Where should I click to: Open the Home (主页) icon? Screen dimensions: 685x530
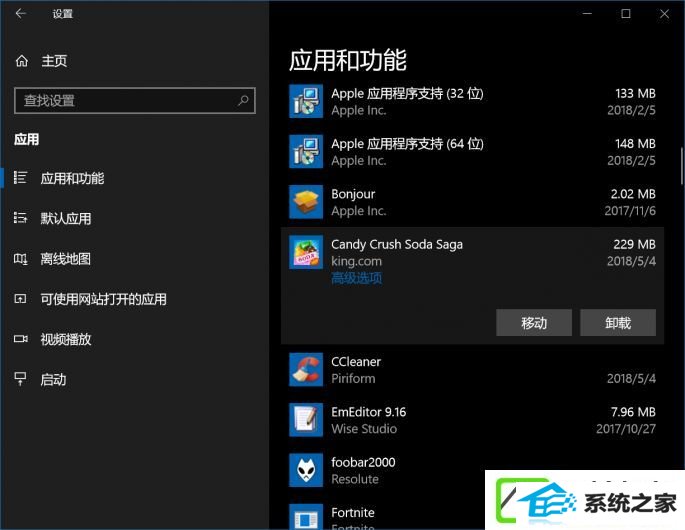tap(22, 61)
